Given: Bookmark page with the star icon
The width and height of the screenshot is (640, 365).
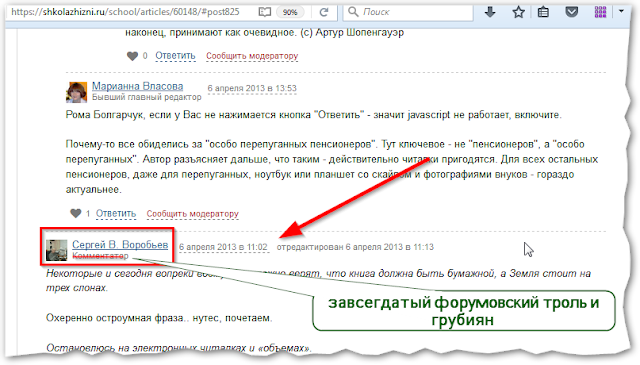Looking at the screenshot, I should click(x=518, y=12).
